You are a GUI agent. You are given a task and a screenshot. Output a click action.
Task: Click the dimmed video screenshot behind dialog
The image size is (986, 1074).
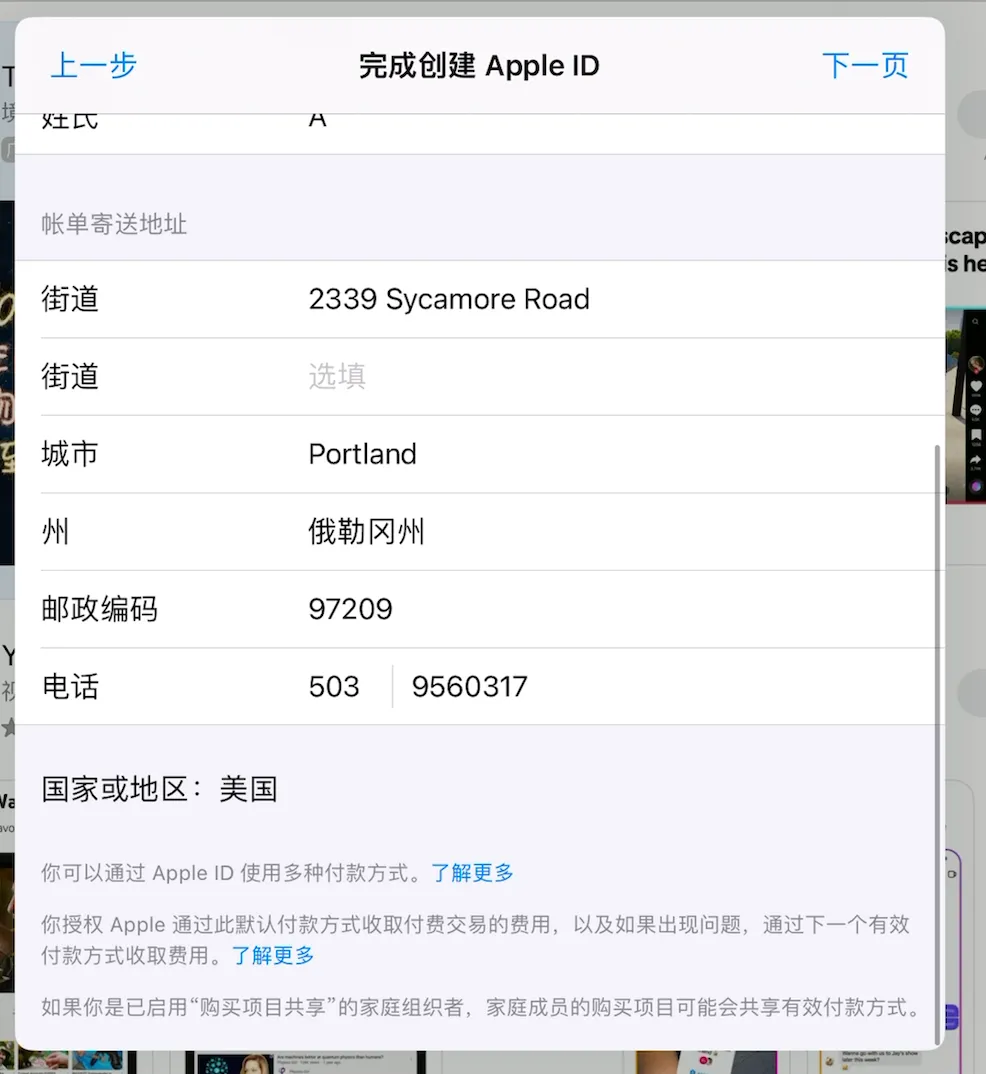pos(965,400)
